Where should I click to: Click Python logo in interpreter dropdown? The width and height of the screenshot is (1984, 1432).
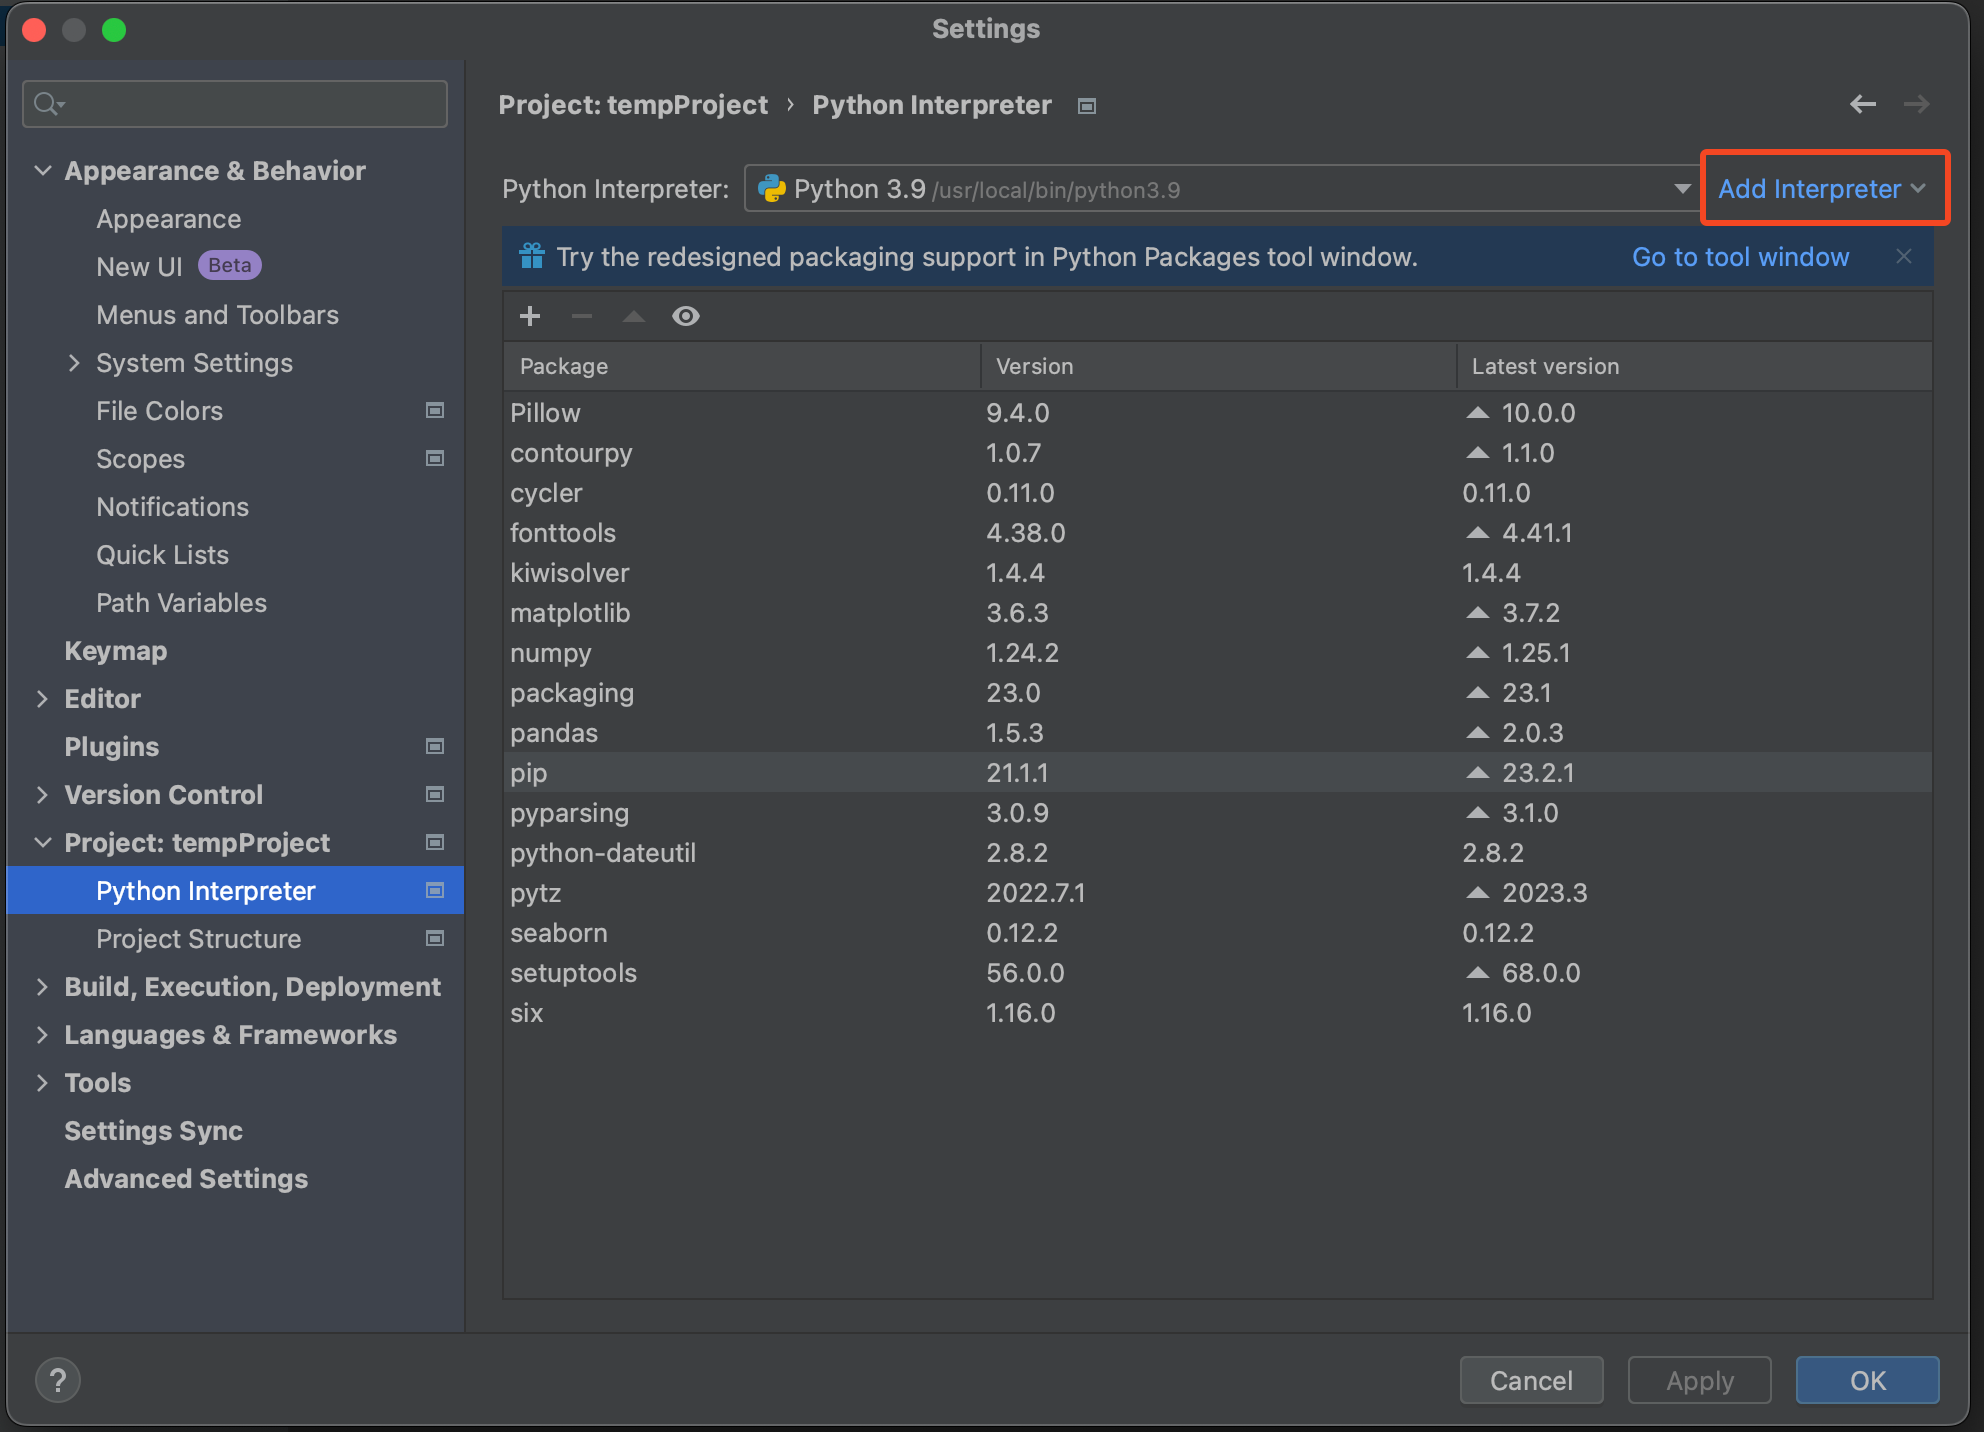click(x=772, y=188)
